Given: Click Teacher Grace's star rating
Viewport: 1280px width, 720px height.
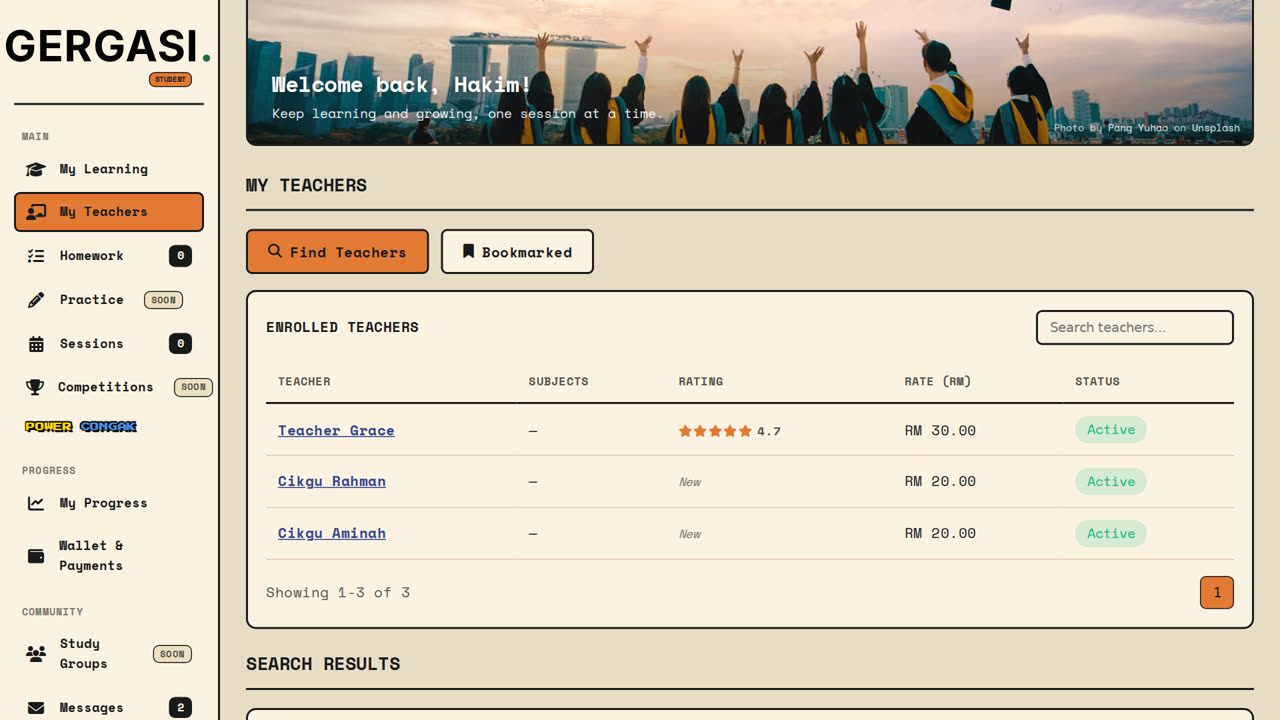Looking at the screenshot, I should [715, 431].
